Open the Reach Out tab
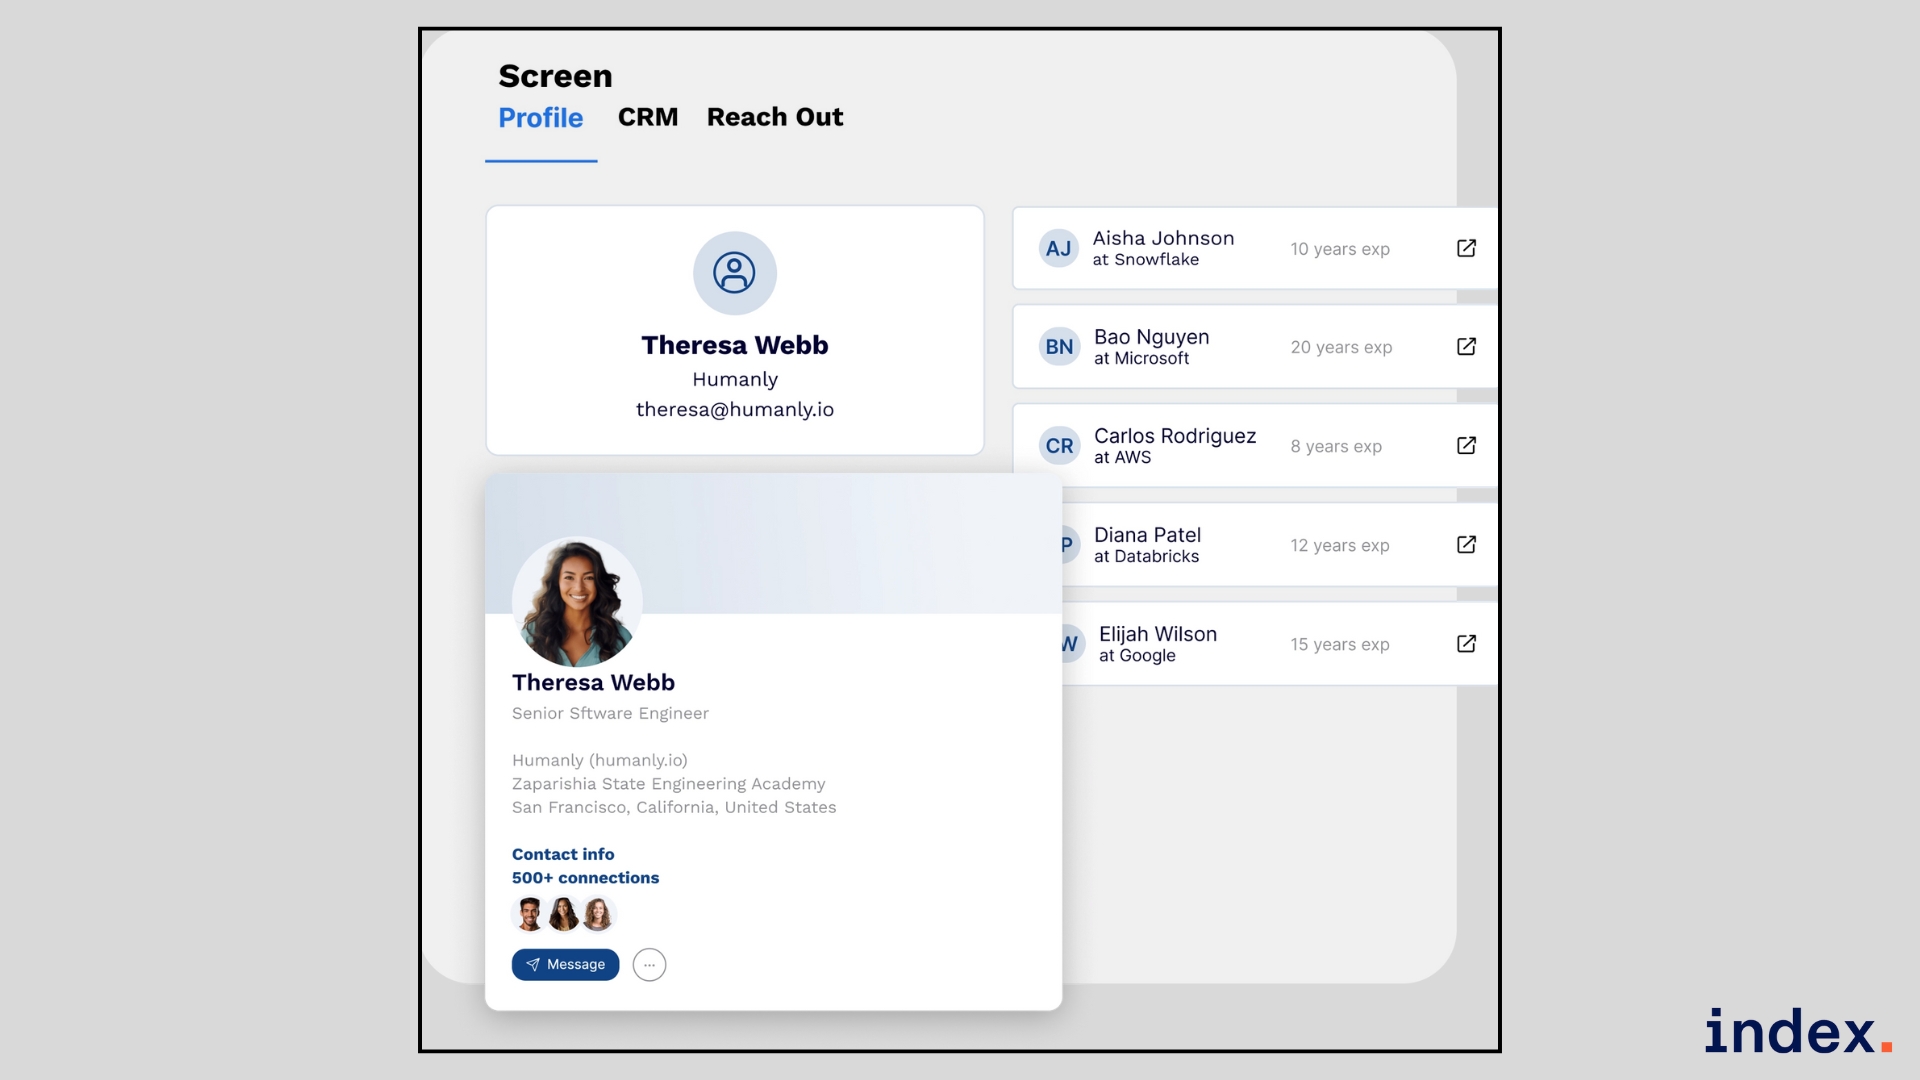 pyautogui.click(x=774, y=117)
